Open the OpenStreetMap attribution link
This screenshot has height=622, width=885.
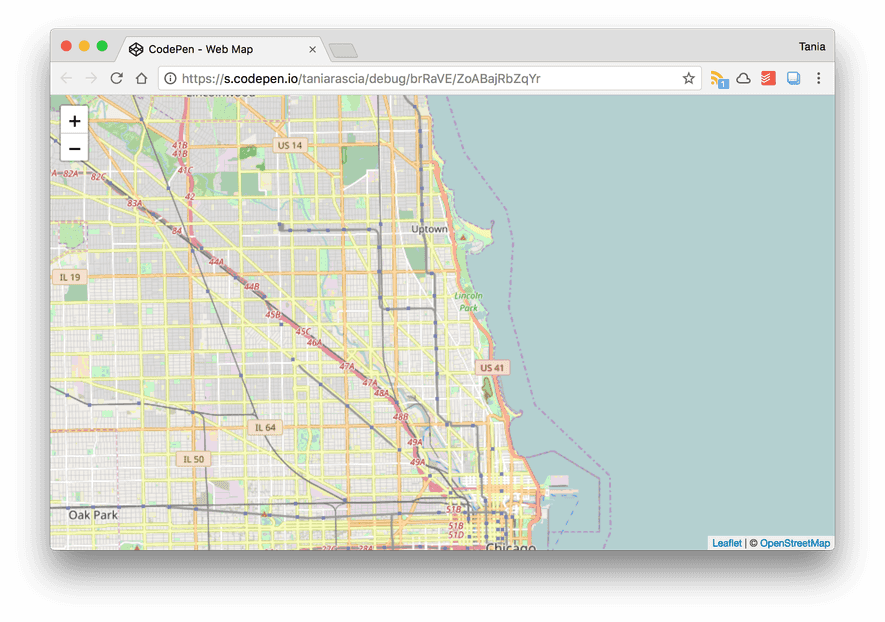(795, 543)
